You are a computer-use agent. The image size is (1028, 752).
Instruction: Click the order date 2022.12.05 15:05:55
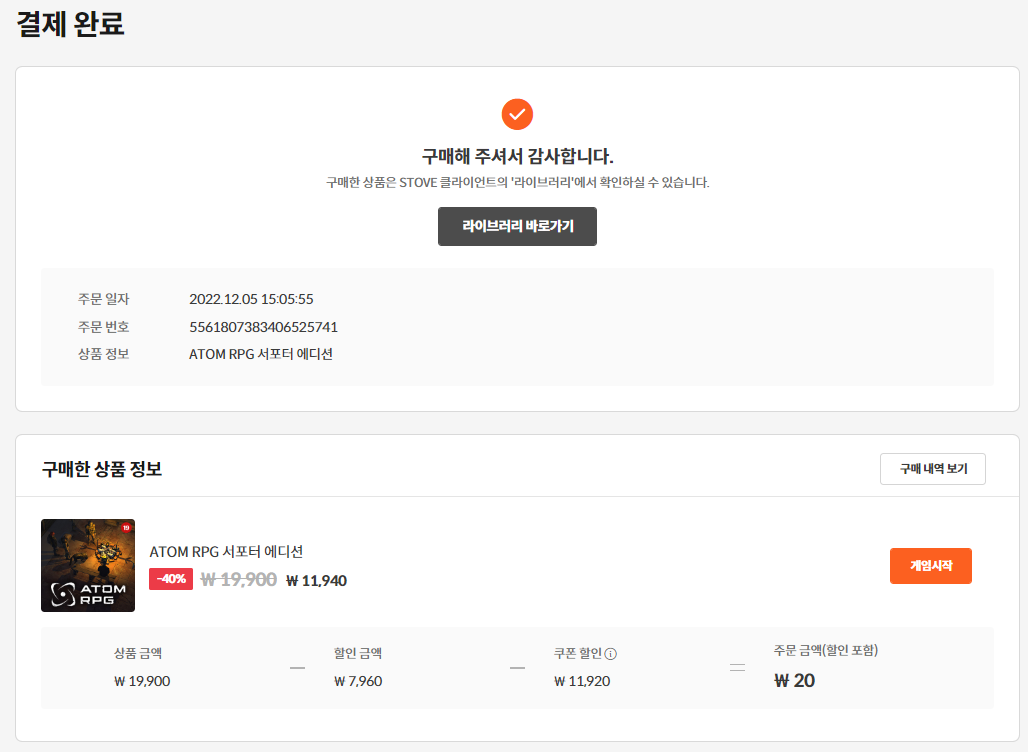pos(251,299)
